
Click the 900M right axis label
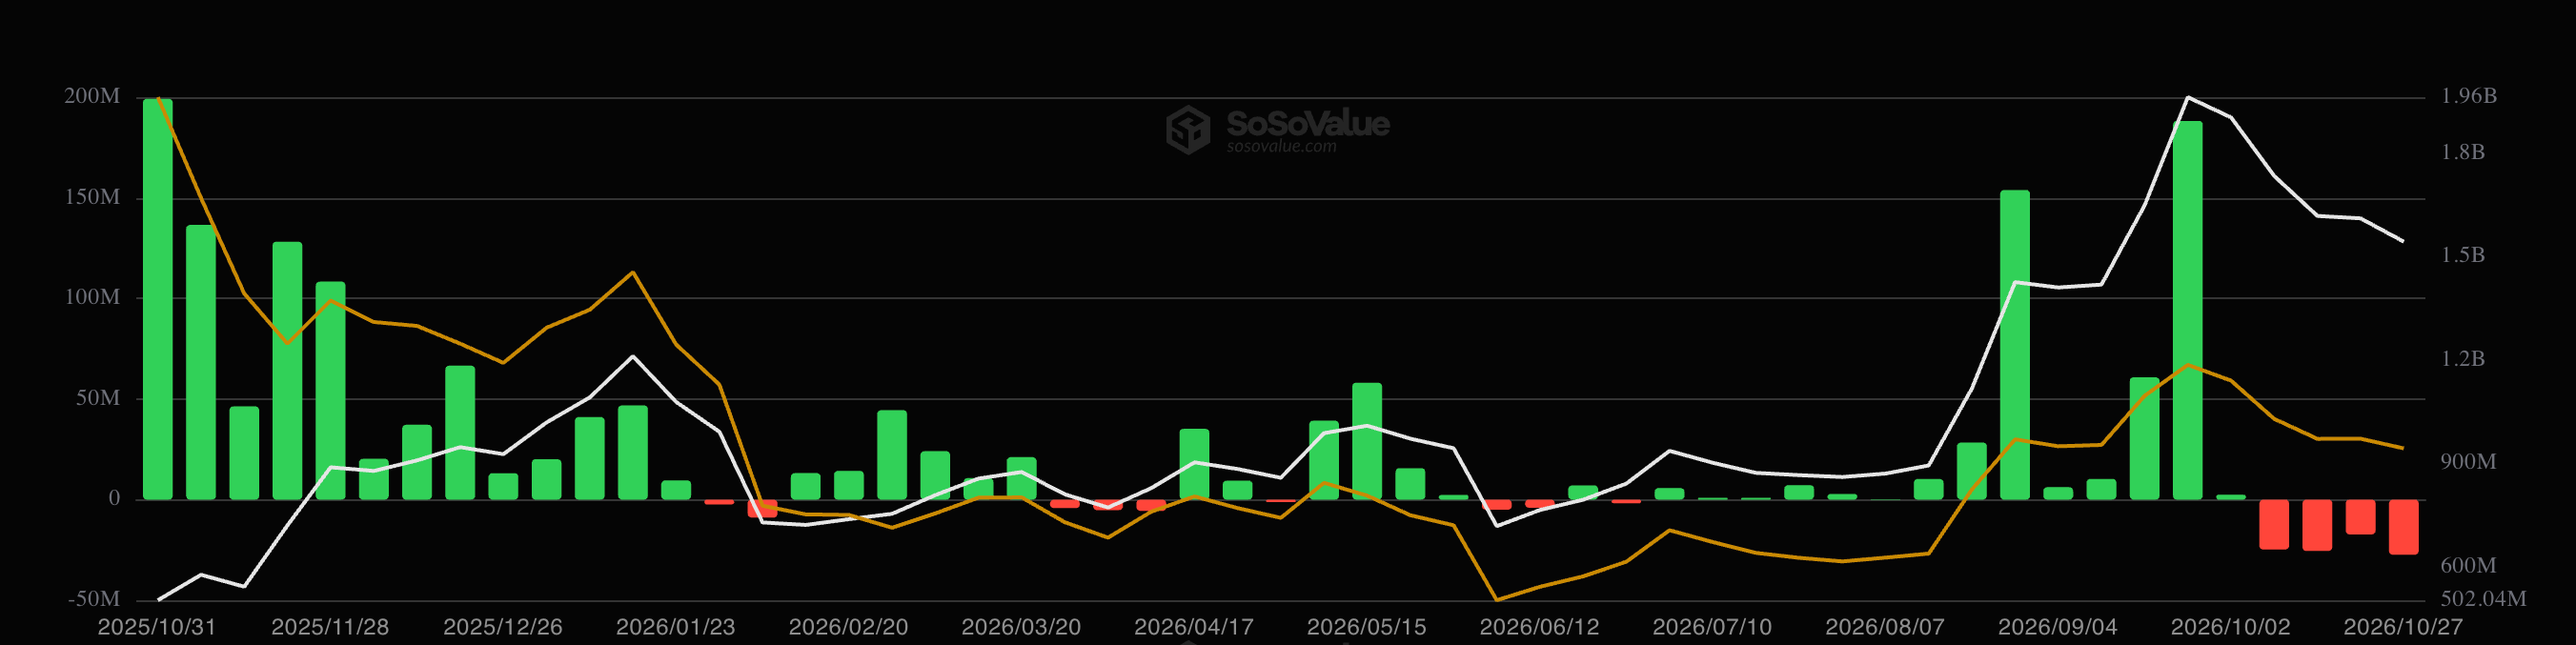(2468, 462)
